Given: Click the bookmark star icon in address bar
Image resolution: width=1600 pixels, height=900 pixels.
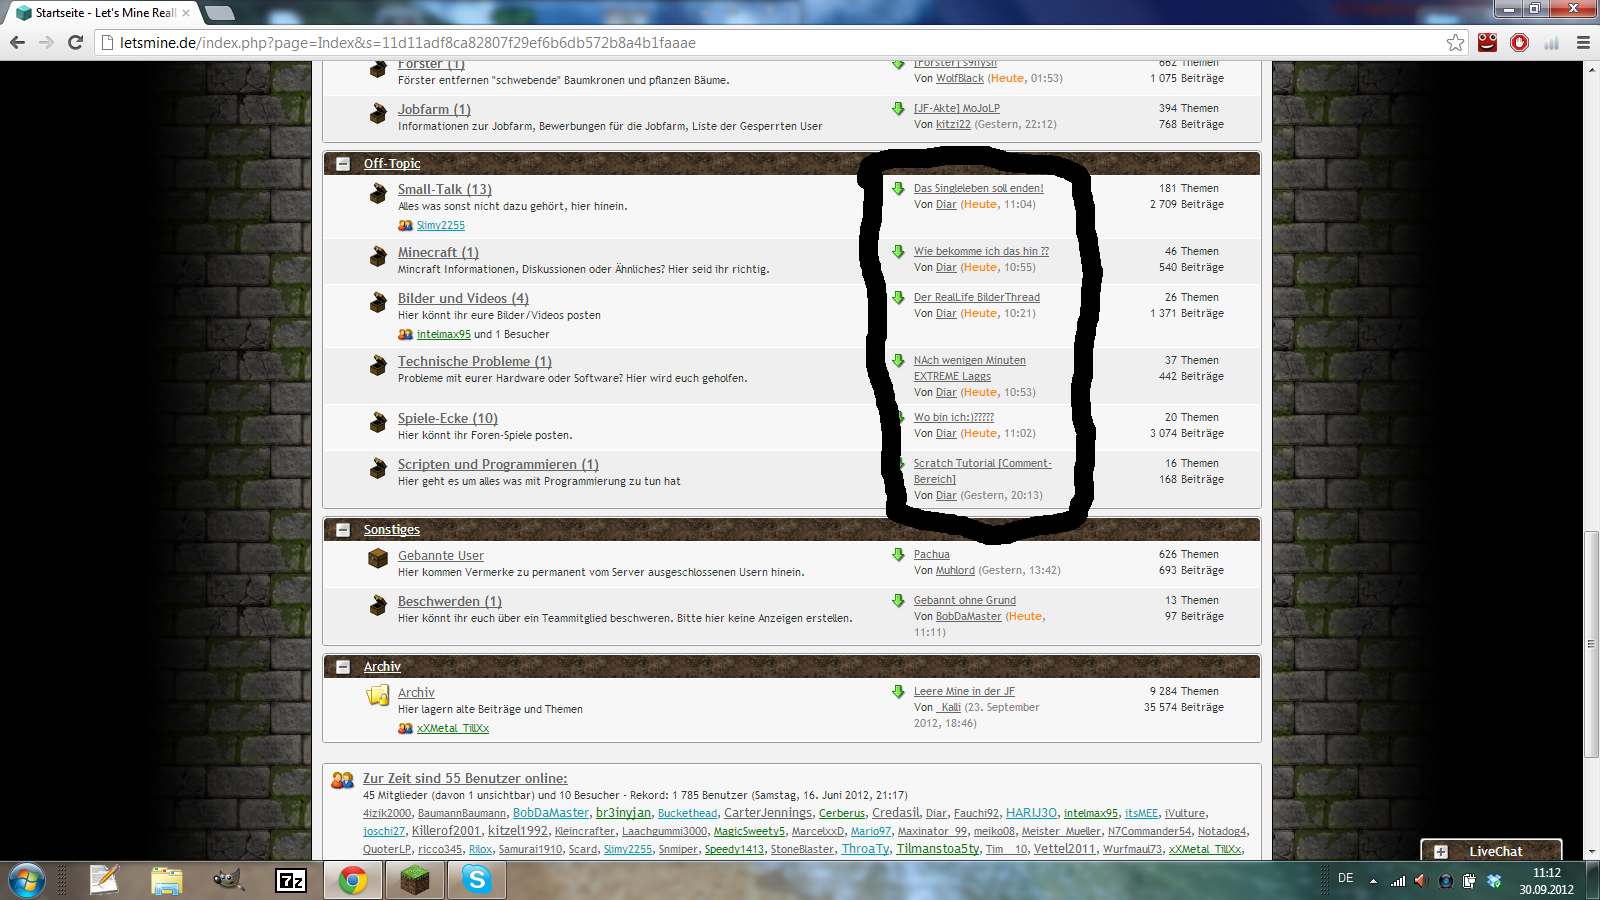Looking at the screenshot, I should (1455, 42).
